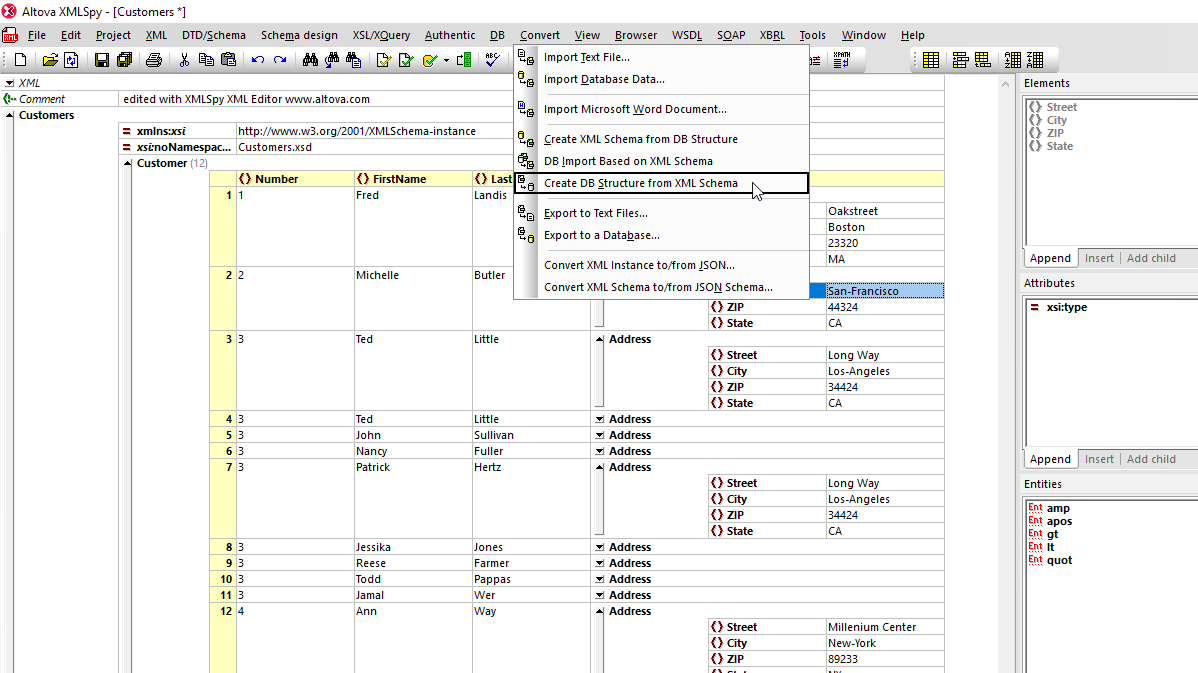Screen dimensions: 1198x673
Task: Paste from clipboard toolbar icon
Action: pos(228,60)
